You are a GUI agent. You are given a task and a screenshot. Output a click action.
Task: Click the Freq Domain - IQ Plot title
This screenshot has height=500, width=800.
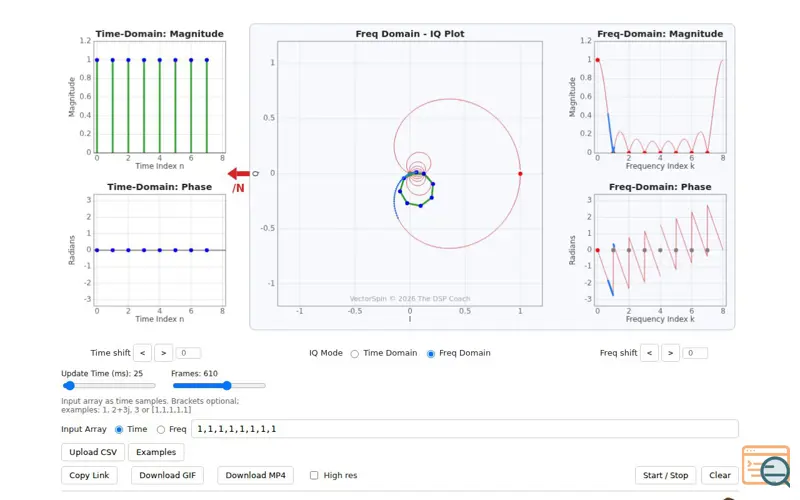pyautogui.click(x=410, y=34)
